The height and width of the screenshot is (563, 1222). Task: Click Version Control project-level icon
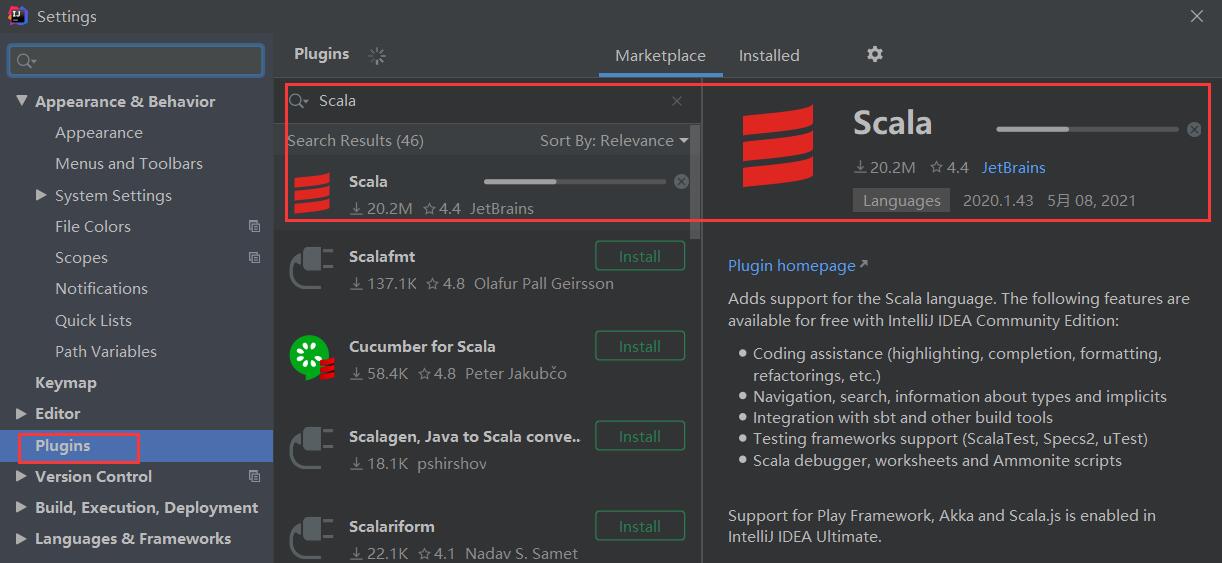[254, 476]
